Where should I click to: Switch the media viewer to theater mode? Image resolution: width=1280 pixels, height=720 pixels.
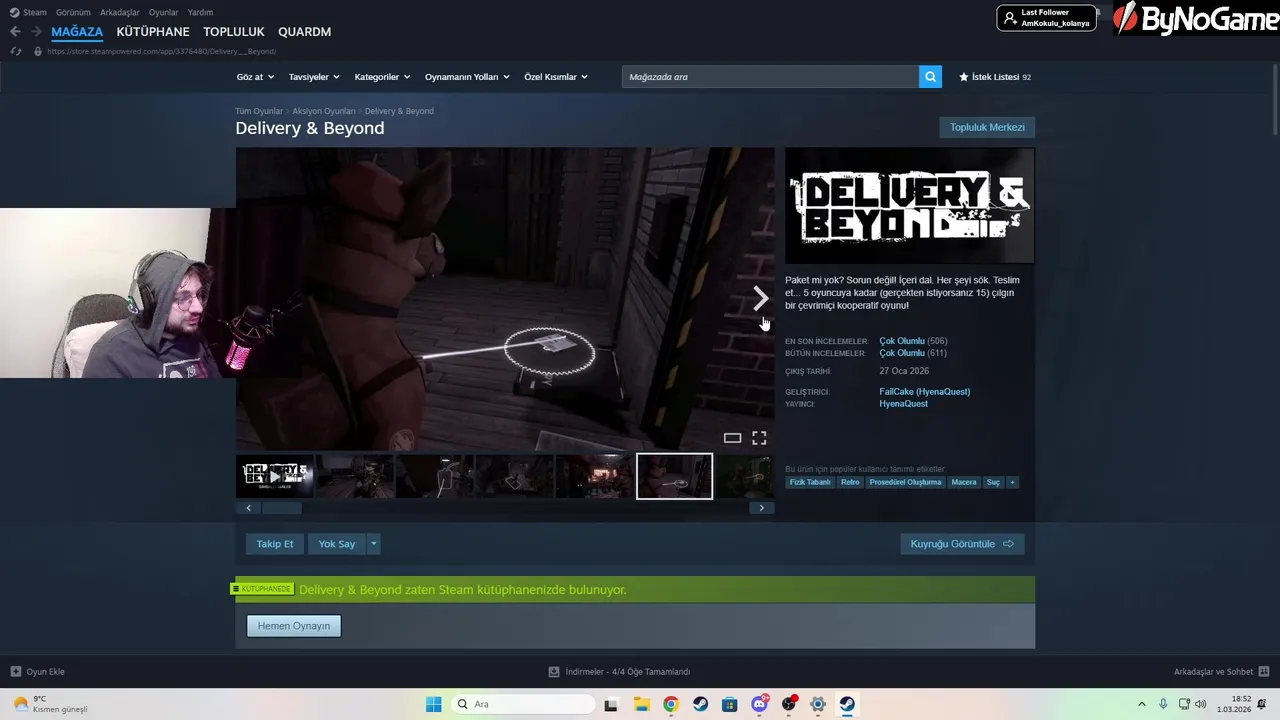732,438
